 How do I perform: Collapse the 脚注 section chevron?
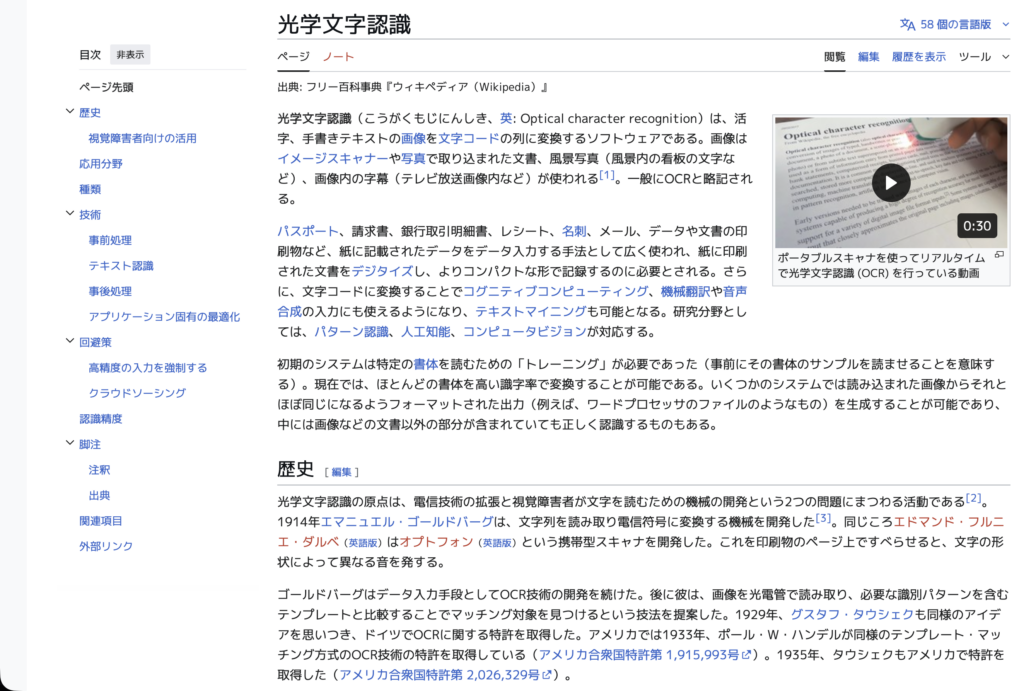(70, 444)
